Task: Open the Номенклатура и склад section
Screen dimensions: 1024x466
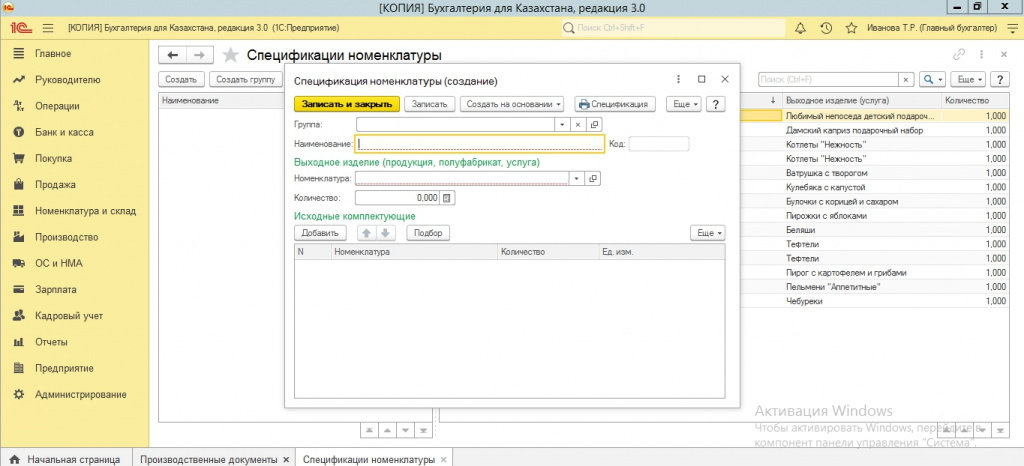Action: (86, 211)
